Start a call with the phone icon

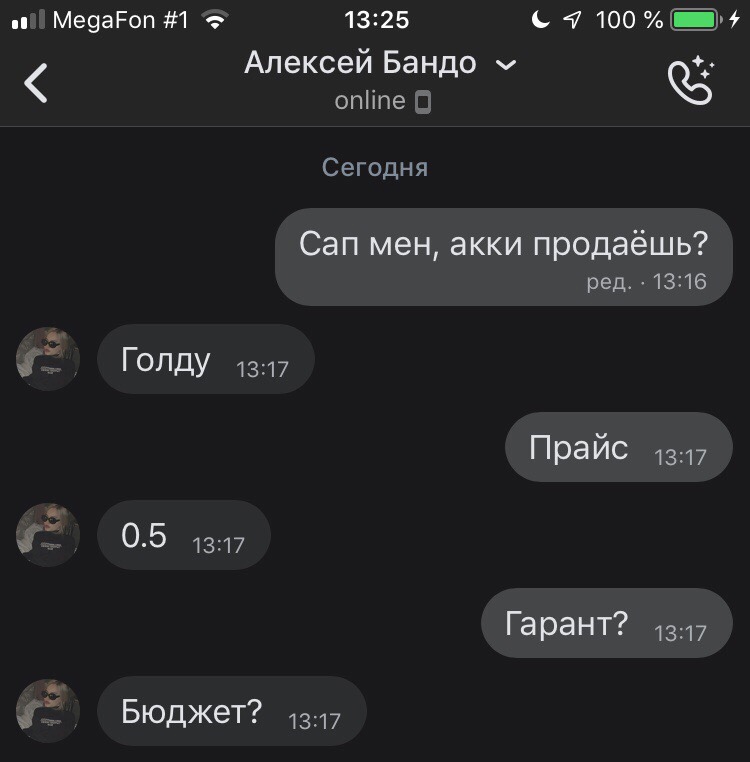pos(691,80)
